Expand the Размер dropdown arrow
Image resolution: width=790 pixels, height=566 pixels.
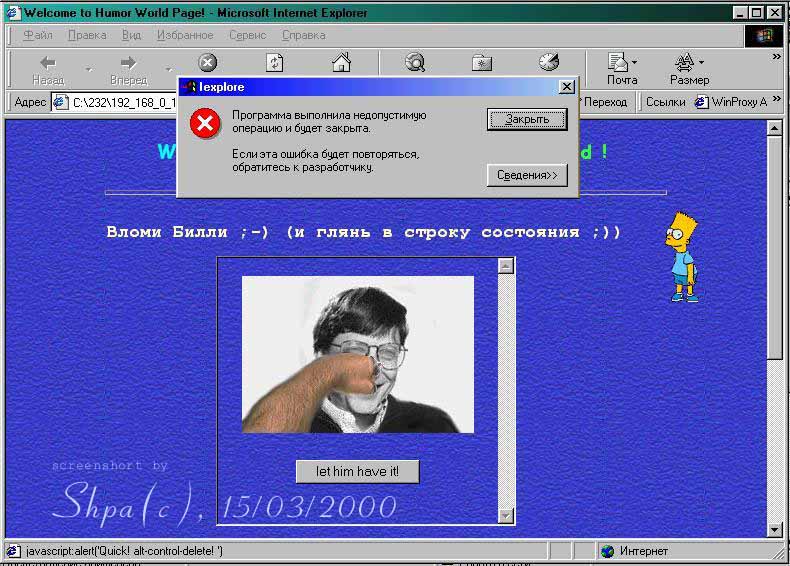pyautogui.click(x=702, y=62)
